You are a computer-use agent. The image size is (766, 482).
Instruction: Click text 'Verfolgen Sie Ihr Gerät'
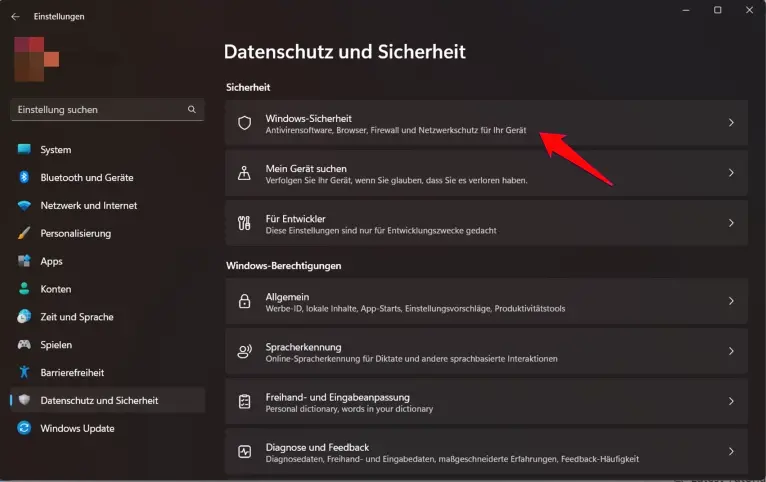click(x=309, y=180)
